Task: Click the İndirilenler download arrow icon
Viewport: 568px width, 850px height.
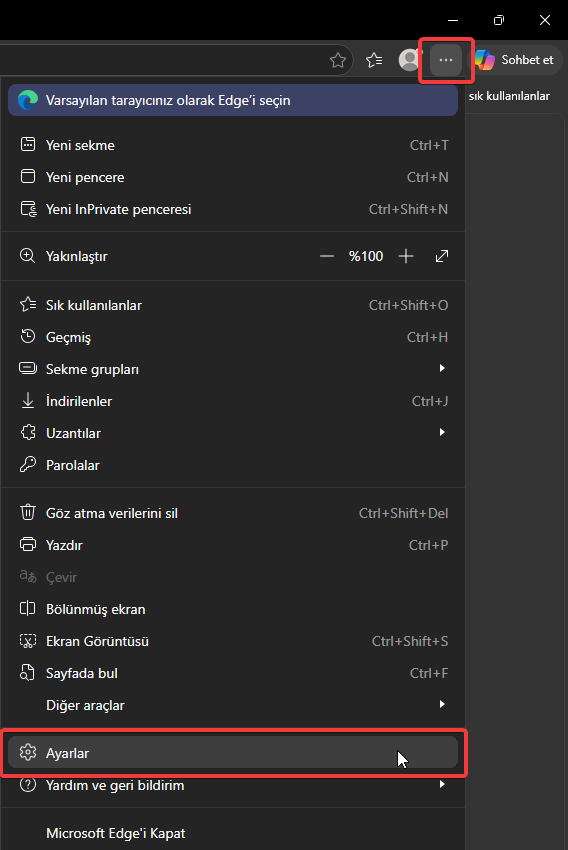Action: (28, 401)
